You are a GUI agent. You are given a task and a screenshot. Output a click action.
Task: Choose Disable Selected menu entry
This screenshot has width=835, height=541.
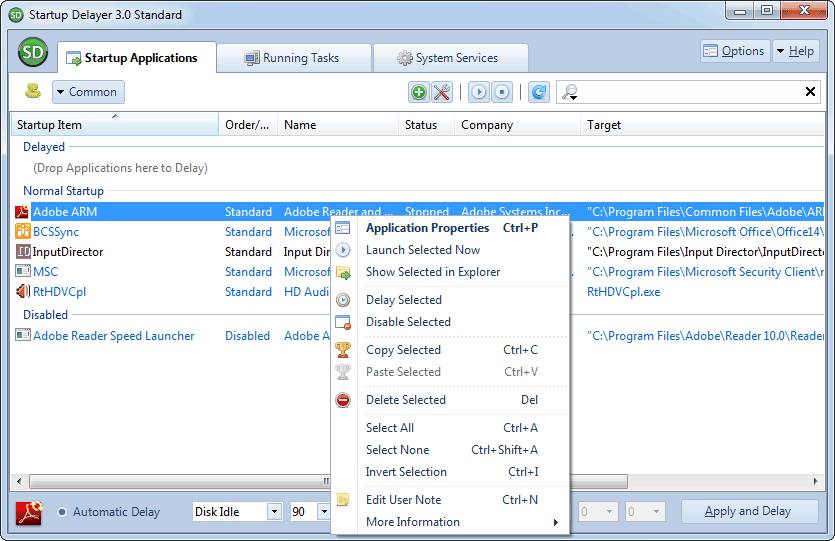[x=452, y=322]
